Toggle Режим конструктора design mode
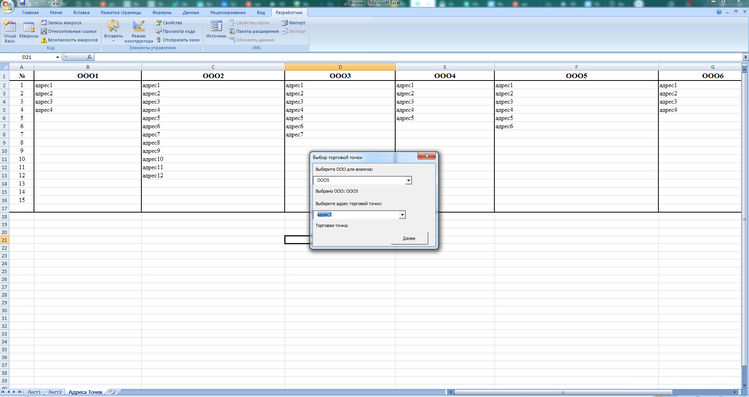The width and height of the screenshot is (749, 397). coord(139,32)
